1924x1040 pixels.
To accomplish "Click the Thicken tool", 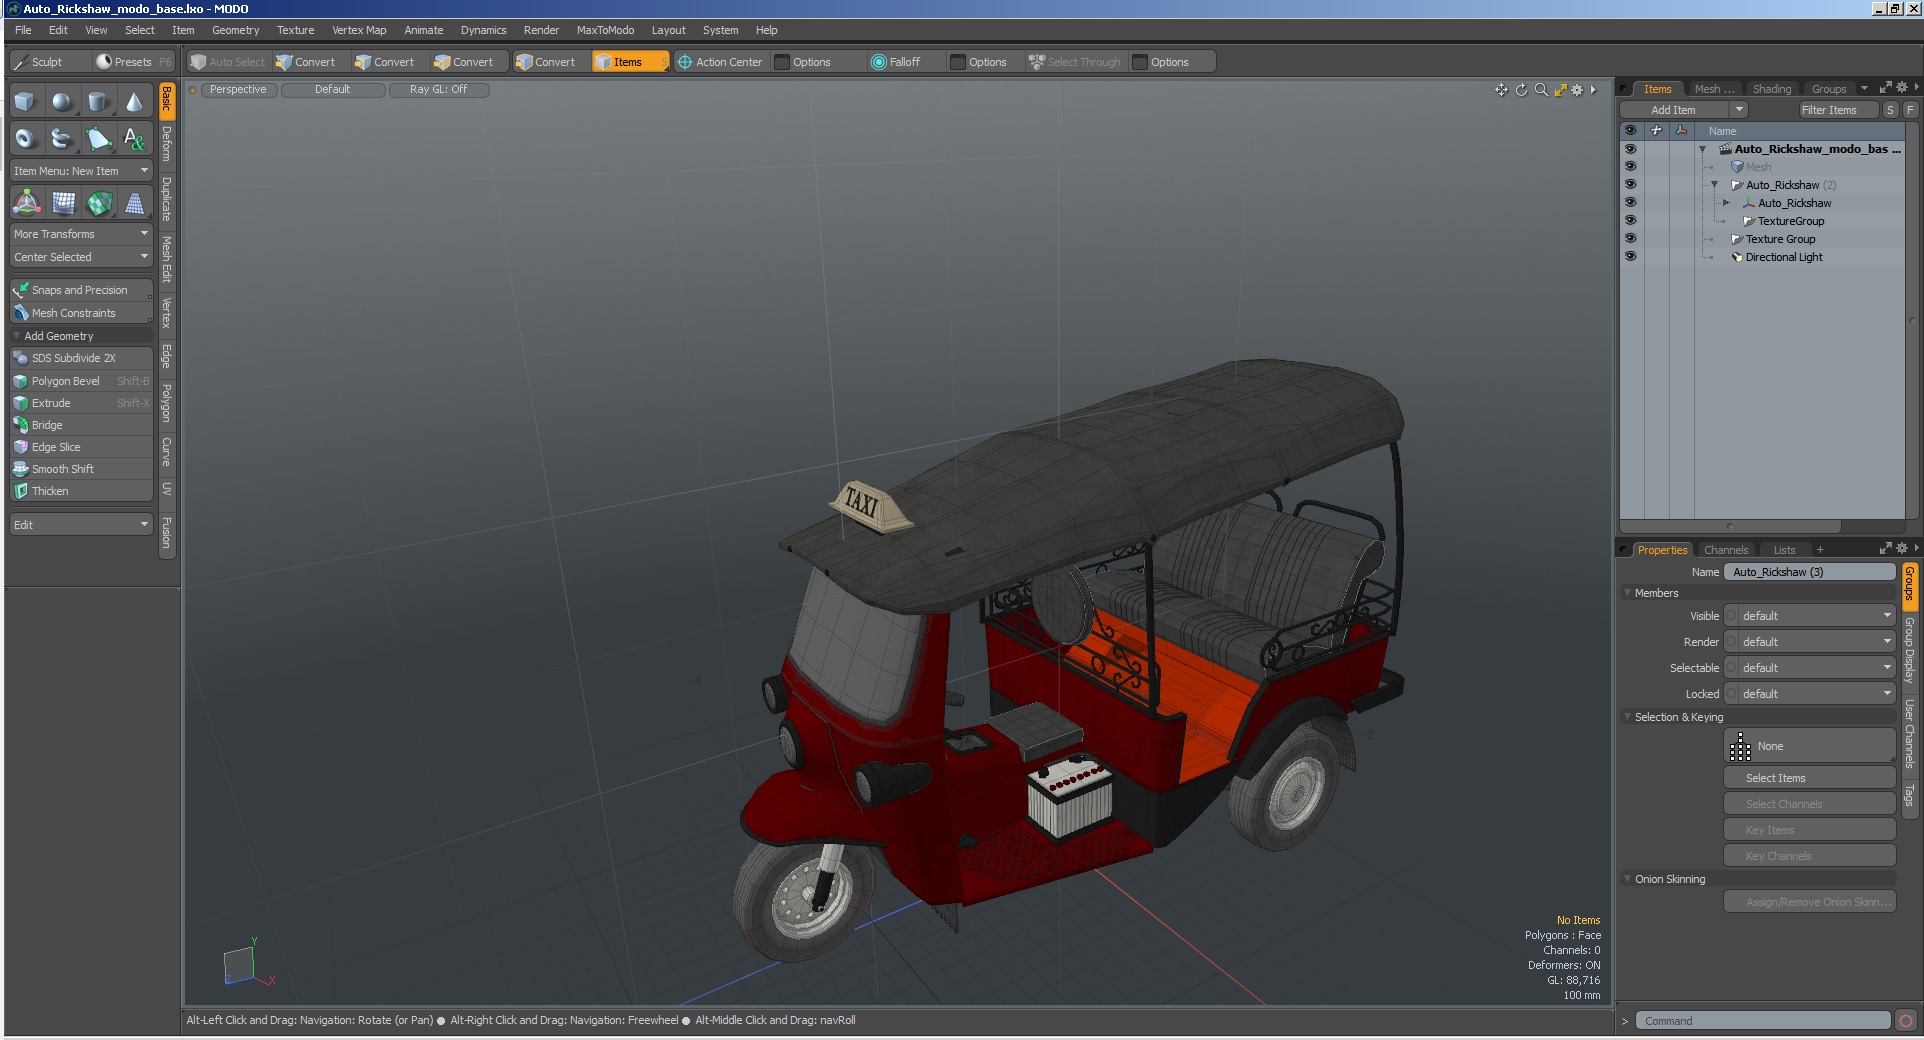I will click(81, 491).
